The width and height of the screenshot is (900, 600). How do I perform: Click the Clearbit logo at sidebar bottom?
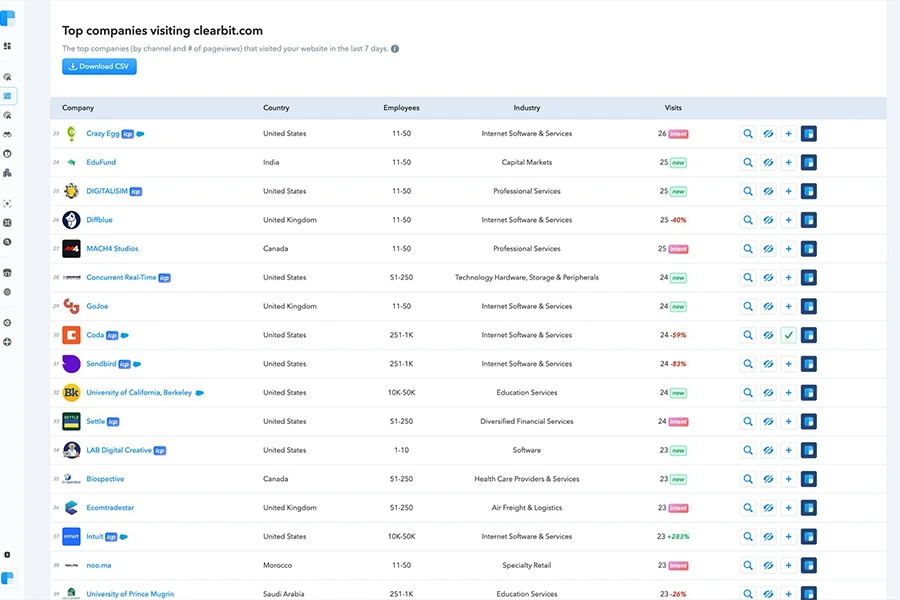(7, 578)
